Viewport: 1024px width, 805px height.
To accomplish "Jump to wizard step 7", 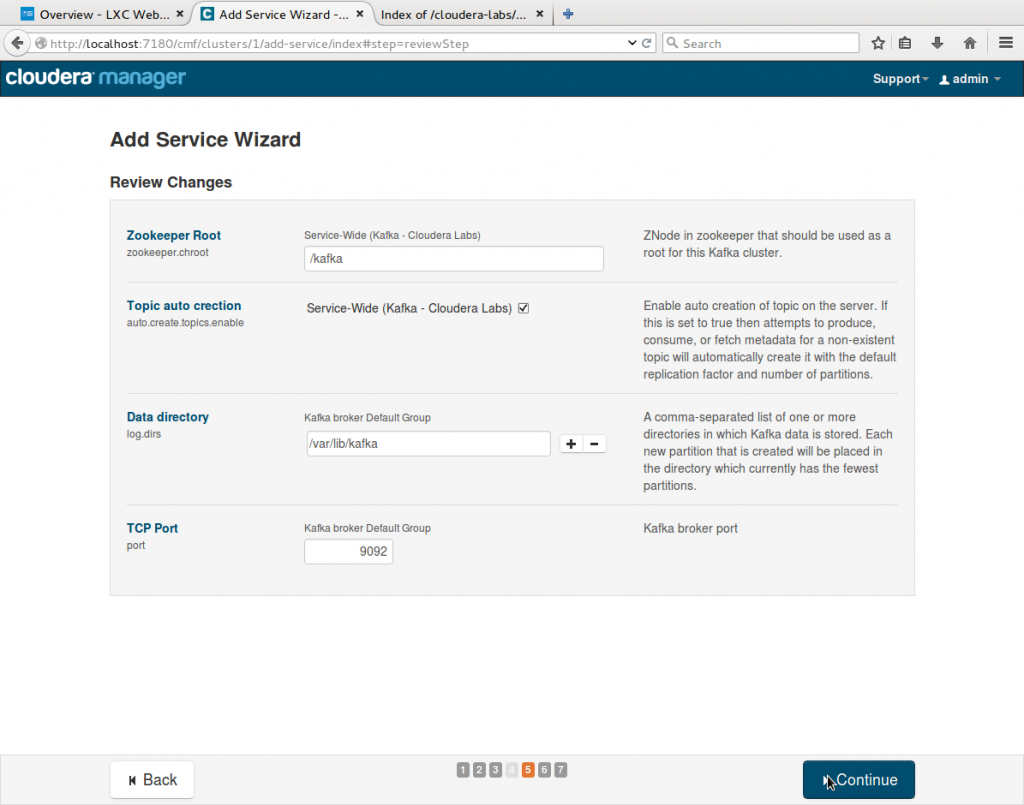I will (x=560, y=770).
